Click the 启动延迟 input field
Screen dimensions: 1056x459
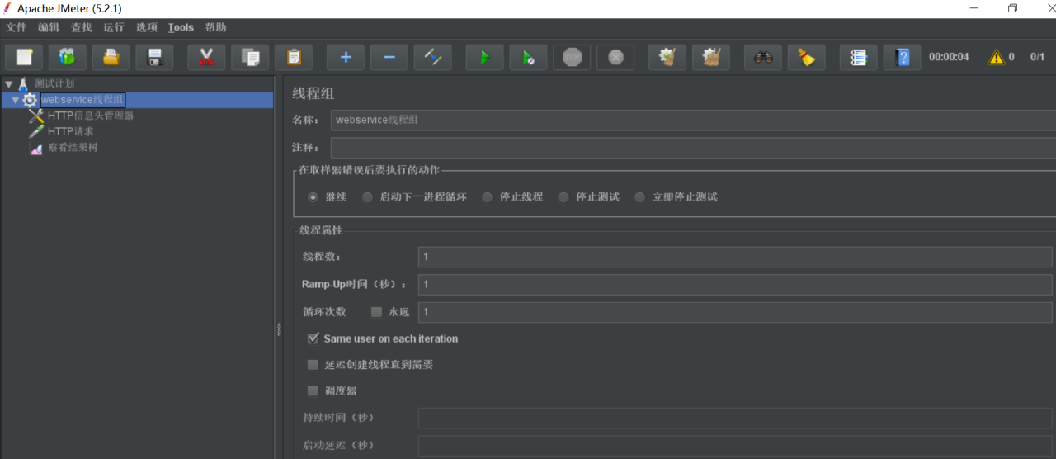click(735, 446)
